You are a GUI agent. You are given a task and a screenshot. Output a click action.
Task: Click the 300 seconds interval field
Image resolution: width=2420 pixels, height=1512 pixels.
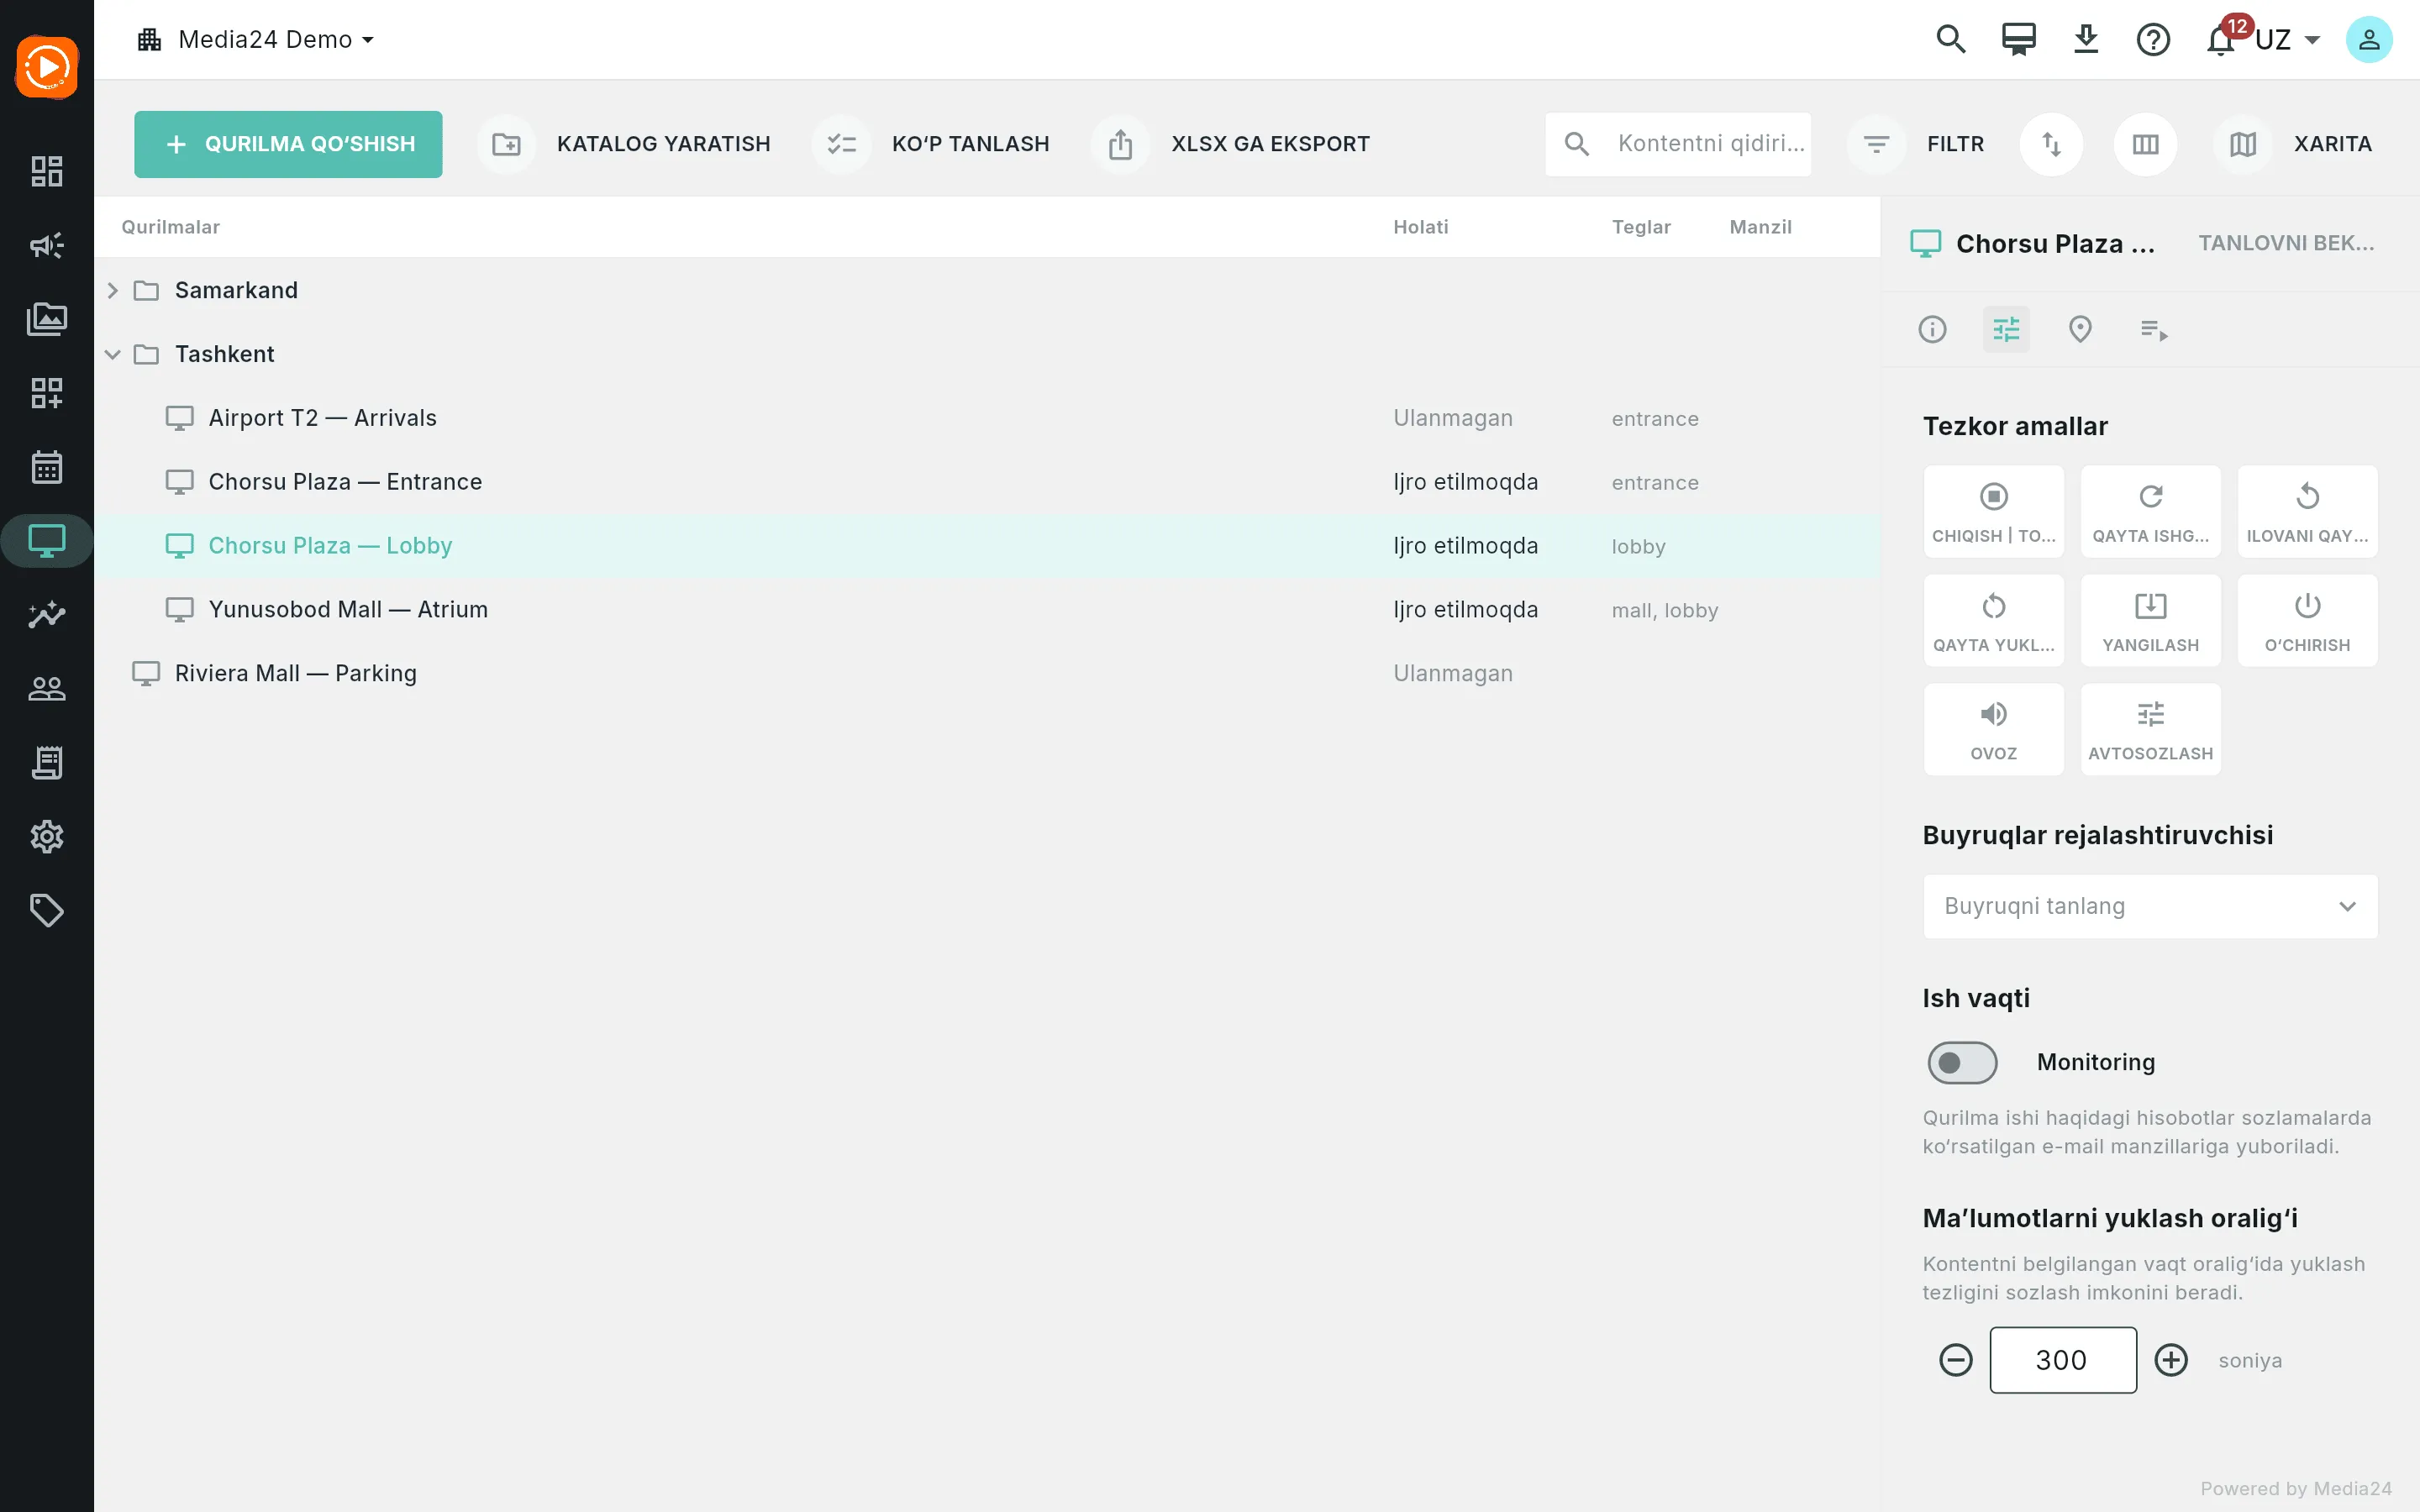click(x=2063, y=1360)
